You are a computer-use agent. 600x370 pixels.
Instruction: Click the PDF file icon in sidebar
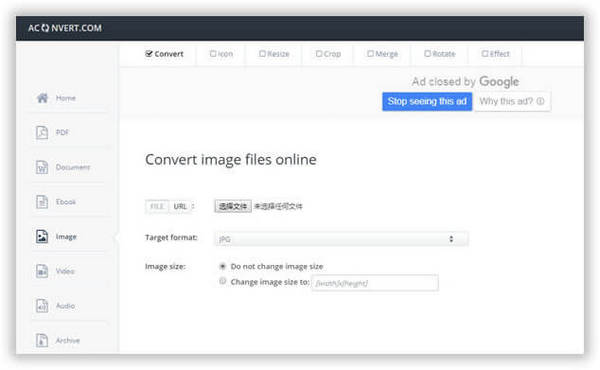42,132
